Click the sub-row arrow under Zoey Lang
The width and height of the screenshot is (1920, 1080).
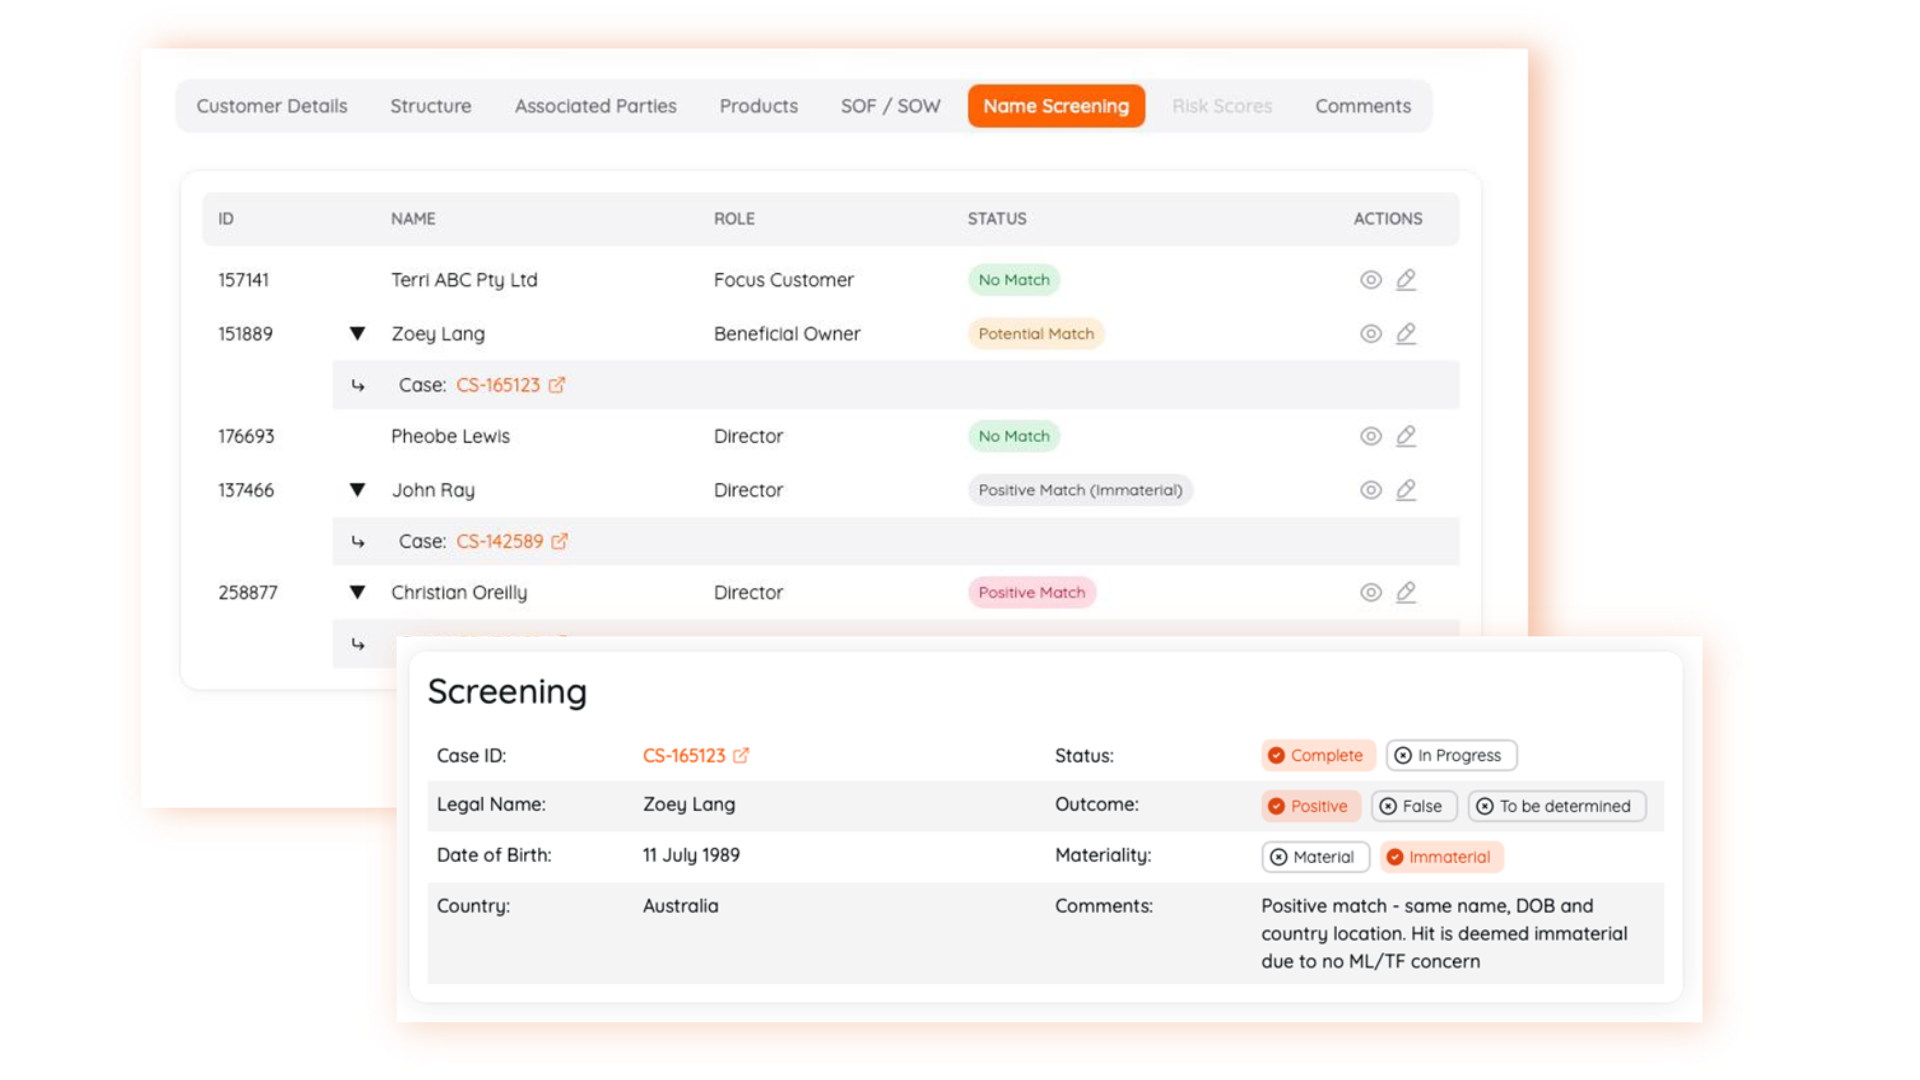click(358, 386)
